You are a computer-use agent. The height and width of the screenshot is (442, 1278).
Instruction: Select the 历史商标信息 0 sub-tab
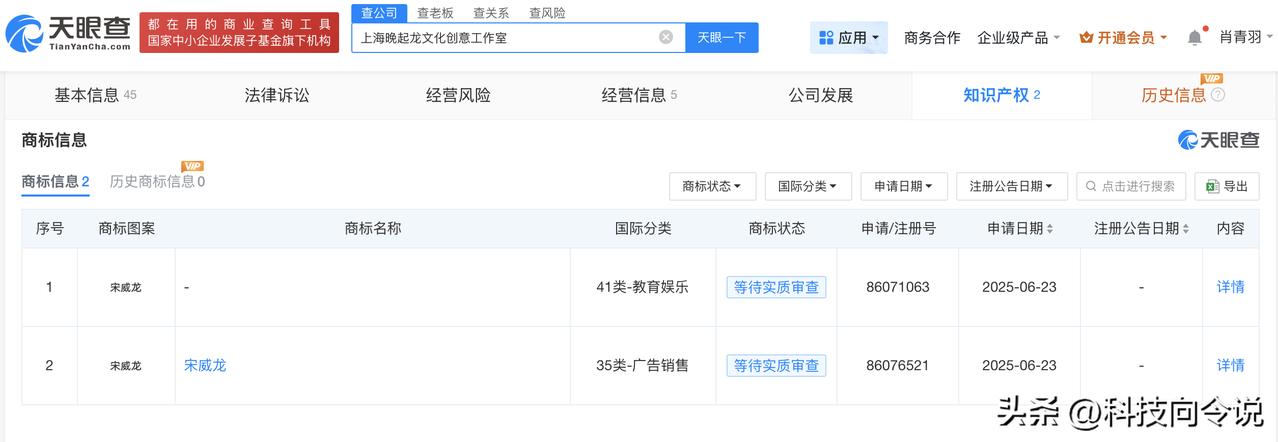point(157,181)
